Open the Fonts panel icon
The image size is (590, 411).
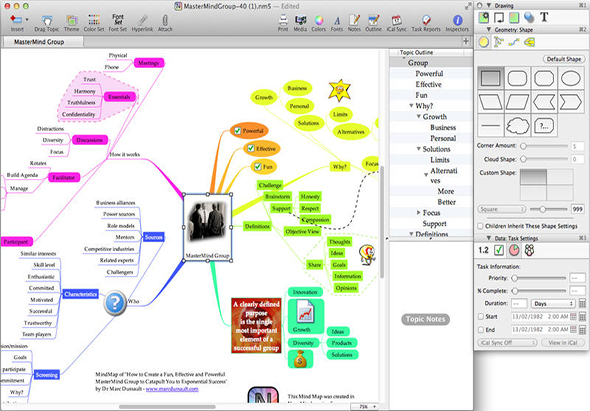[x=337, y=23]
